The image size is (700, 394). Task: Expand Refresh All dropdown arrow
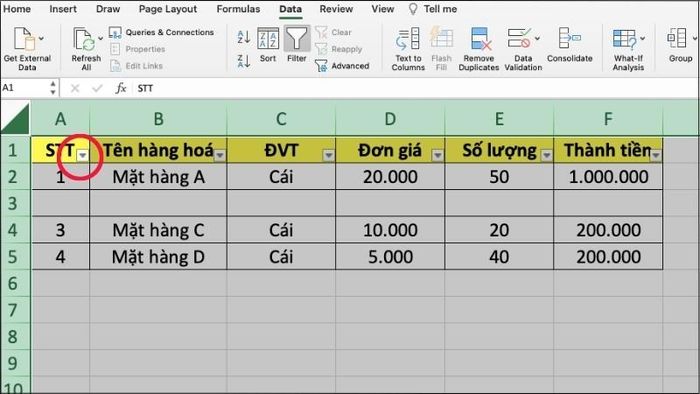(100, 39)
